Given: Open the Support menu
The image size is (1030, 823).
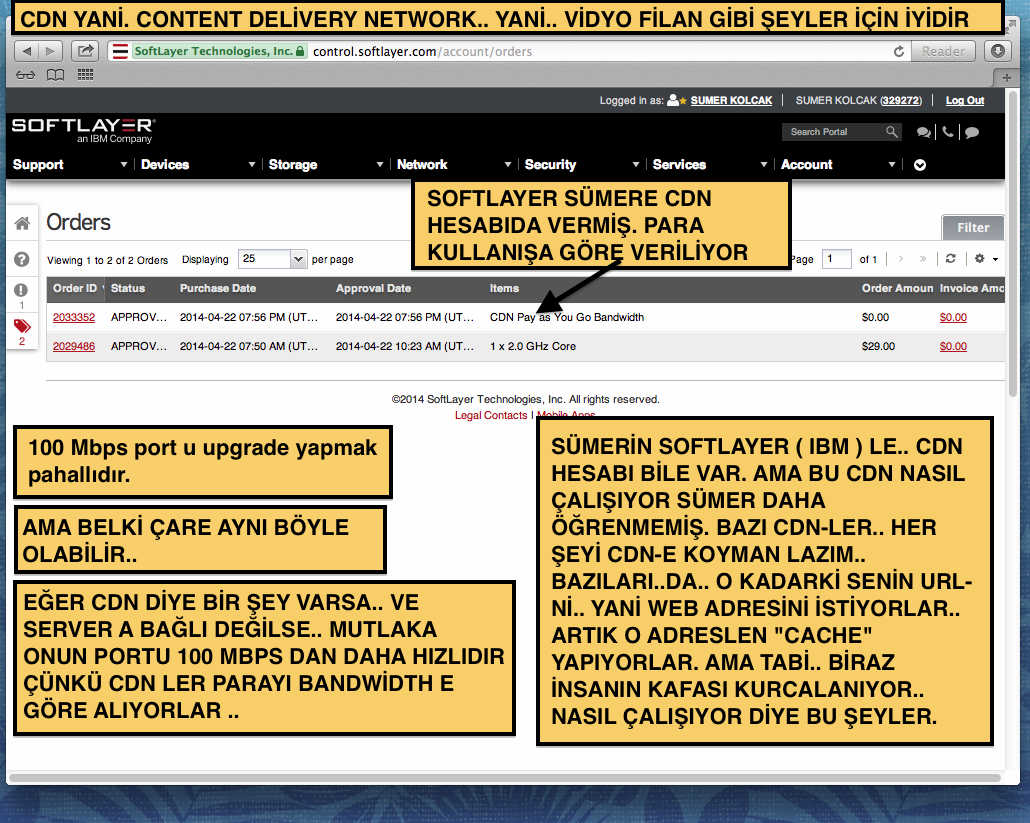Looking at the screenshot, I should click(38, 165).
